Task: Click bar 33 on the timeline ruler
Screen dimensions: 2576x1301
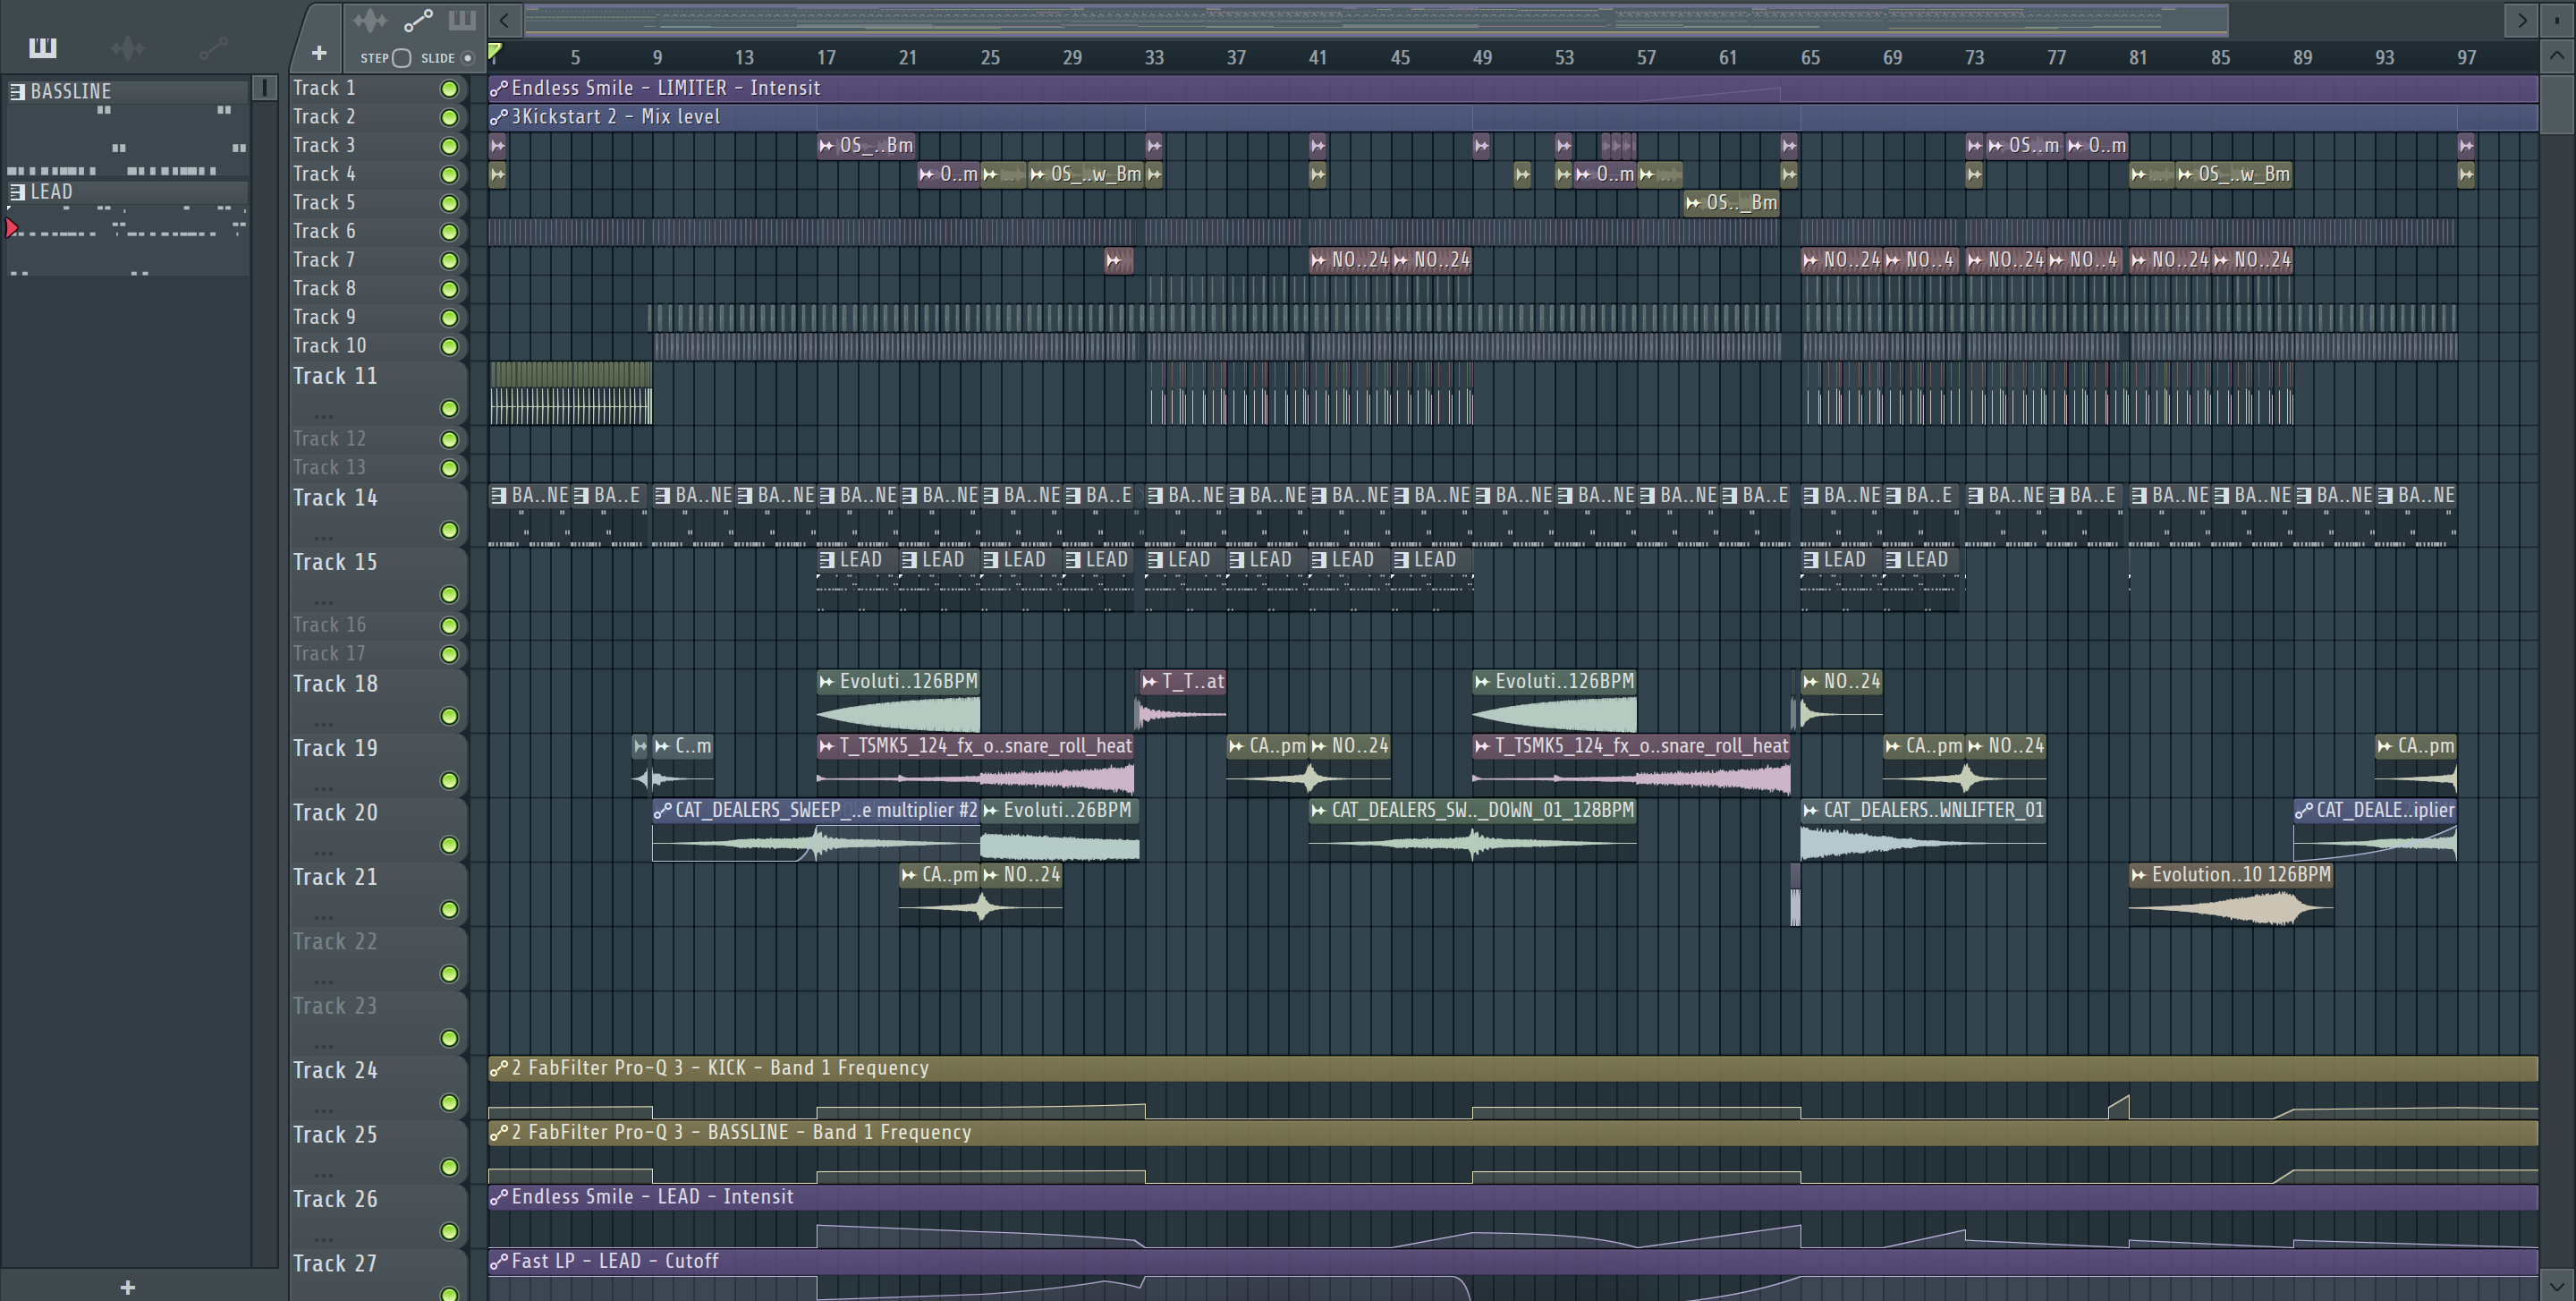Action: tap(1154, 58)
